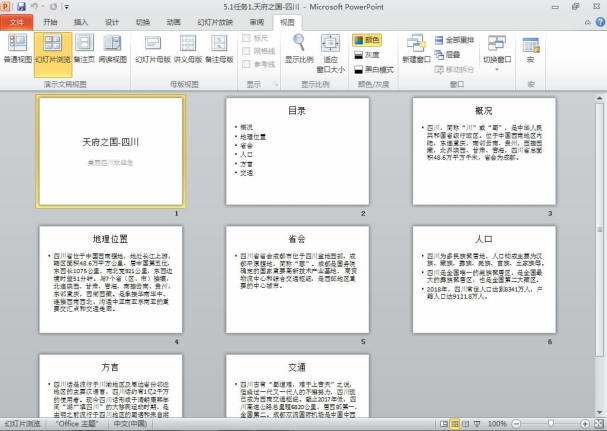The image size is (607, 431).
Task: Select slide 5 thumbnail titled 省会
Action: (296, 283)
